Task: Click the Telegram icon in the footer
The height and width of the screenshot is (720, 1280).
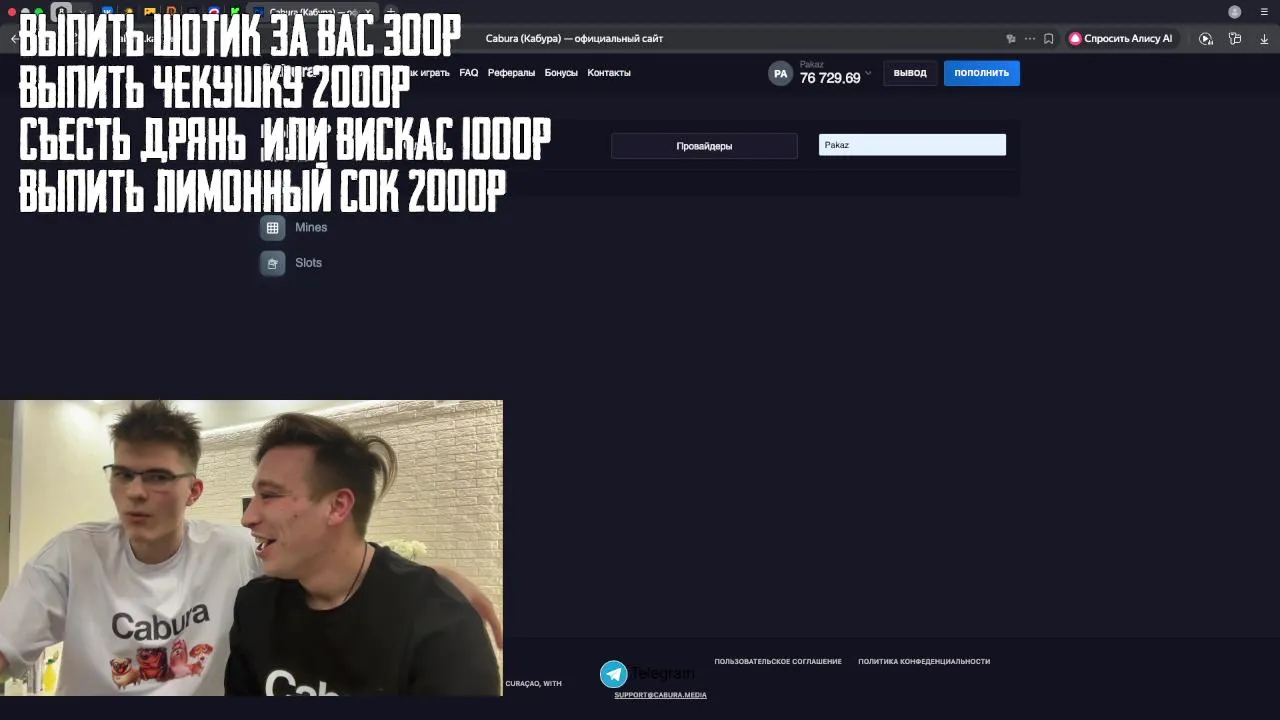Action: [613, 674]
